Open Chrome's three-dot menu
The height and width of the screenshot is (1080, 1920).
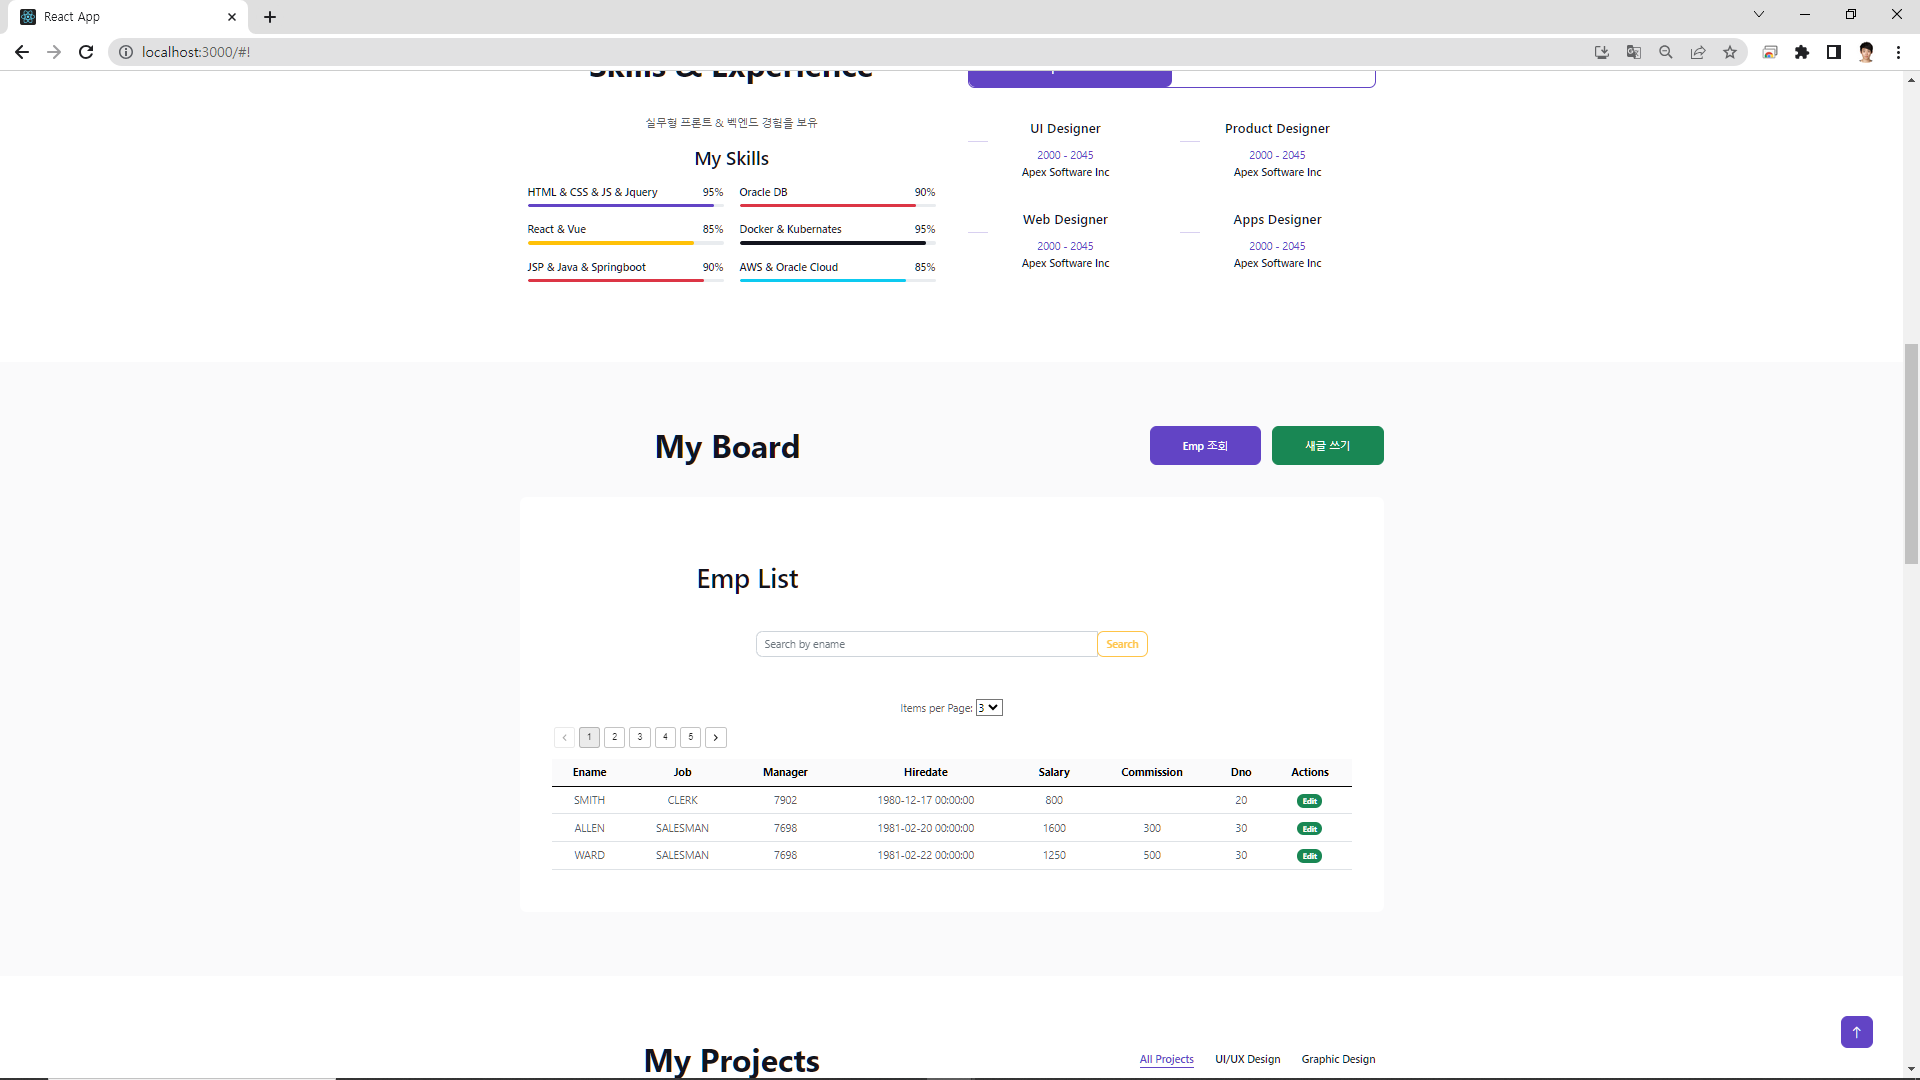(x=1898, y=52)
